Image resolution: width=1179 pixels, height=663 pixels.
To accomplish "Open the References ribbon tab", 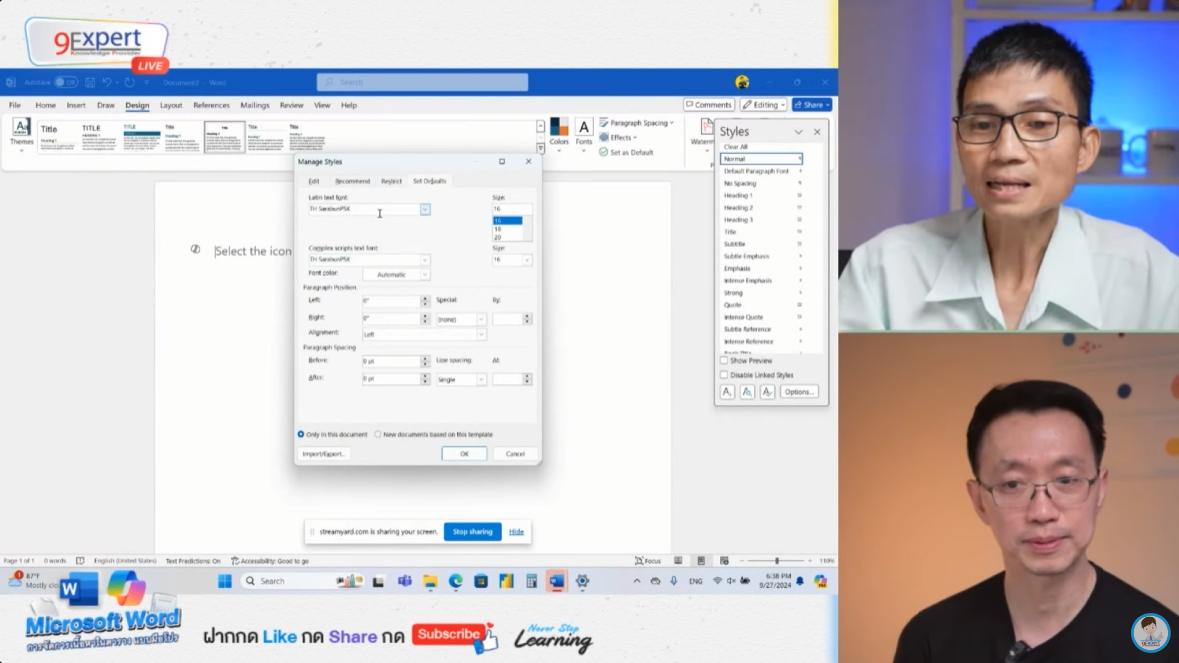I will coord(211,105).
